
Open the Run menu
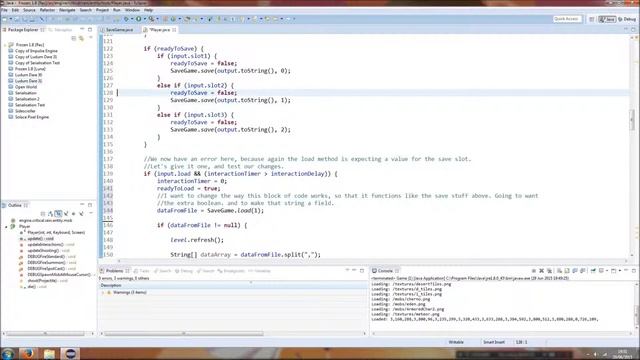(117, 10)
